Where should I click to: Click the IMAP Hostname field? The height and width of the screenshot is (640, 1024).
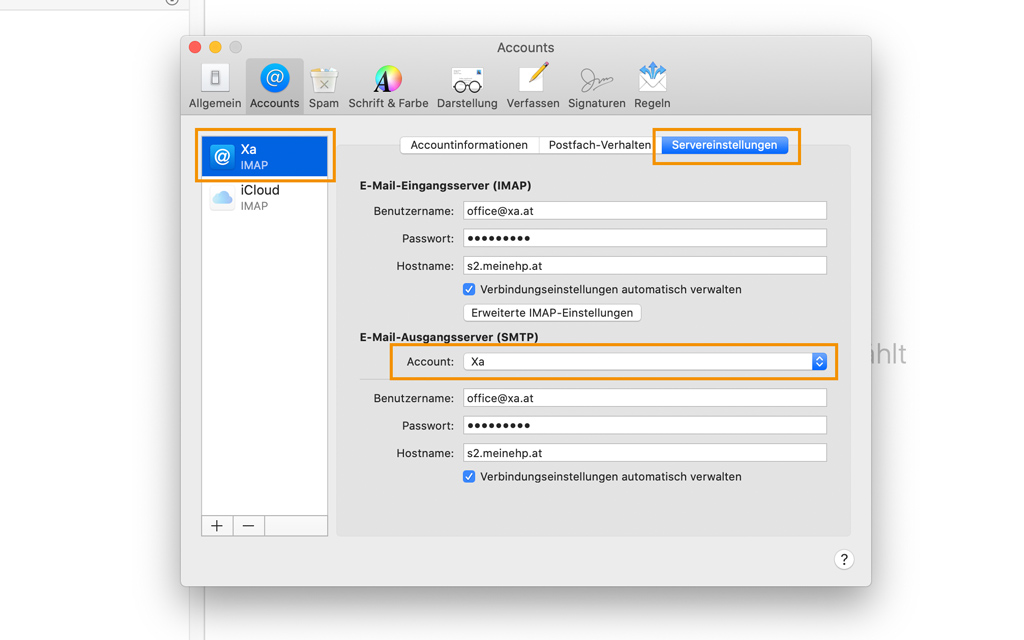[645, 266]
